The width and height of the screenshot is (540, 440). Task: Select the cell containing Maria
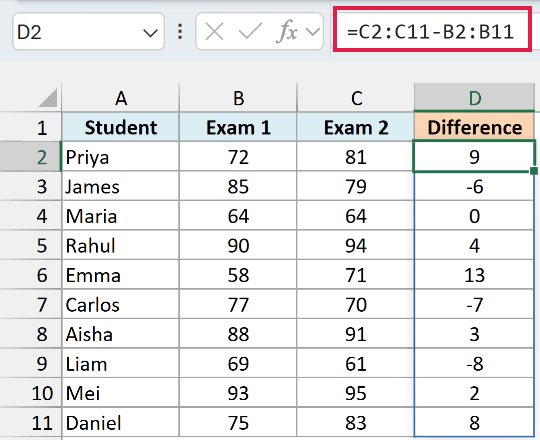point(121,216)
